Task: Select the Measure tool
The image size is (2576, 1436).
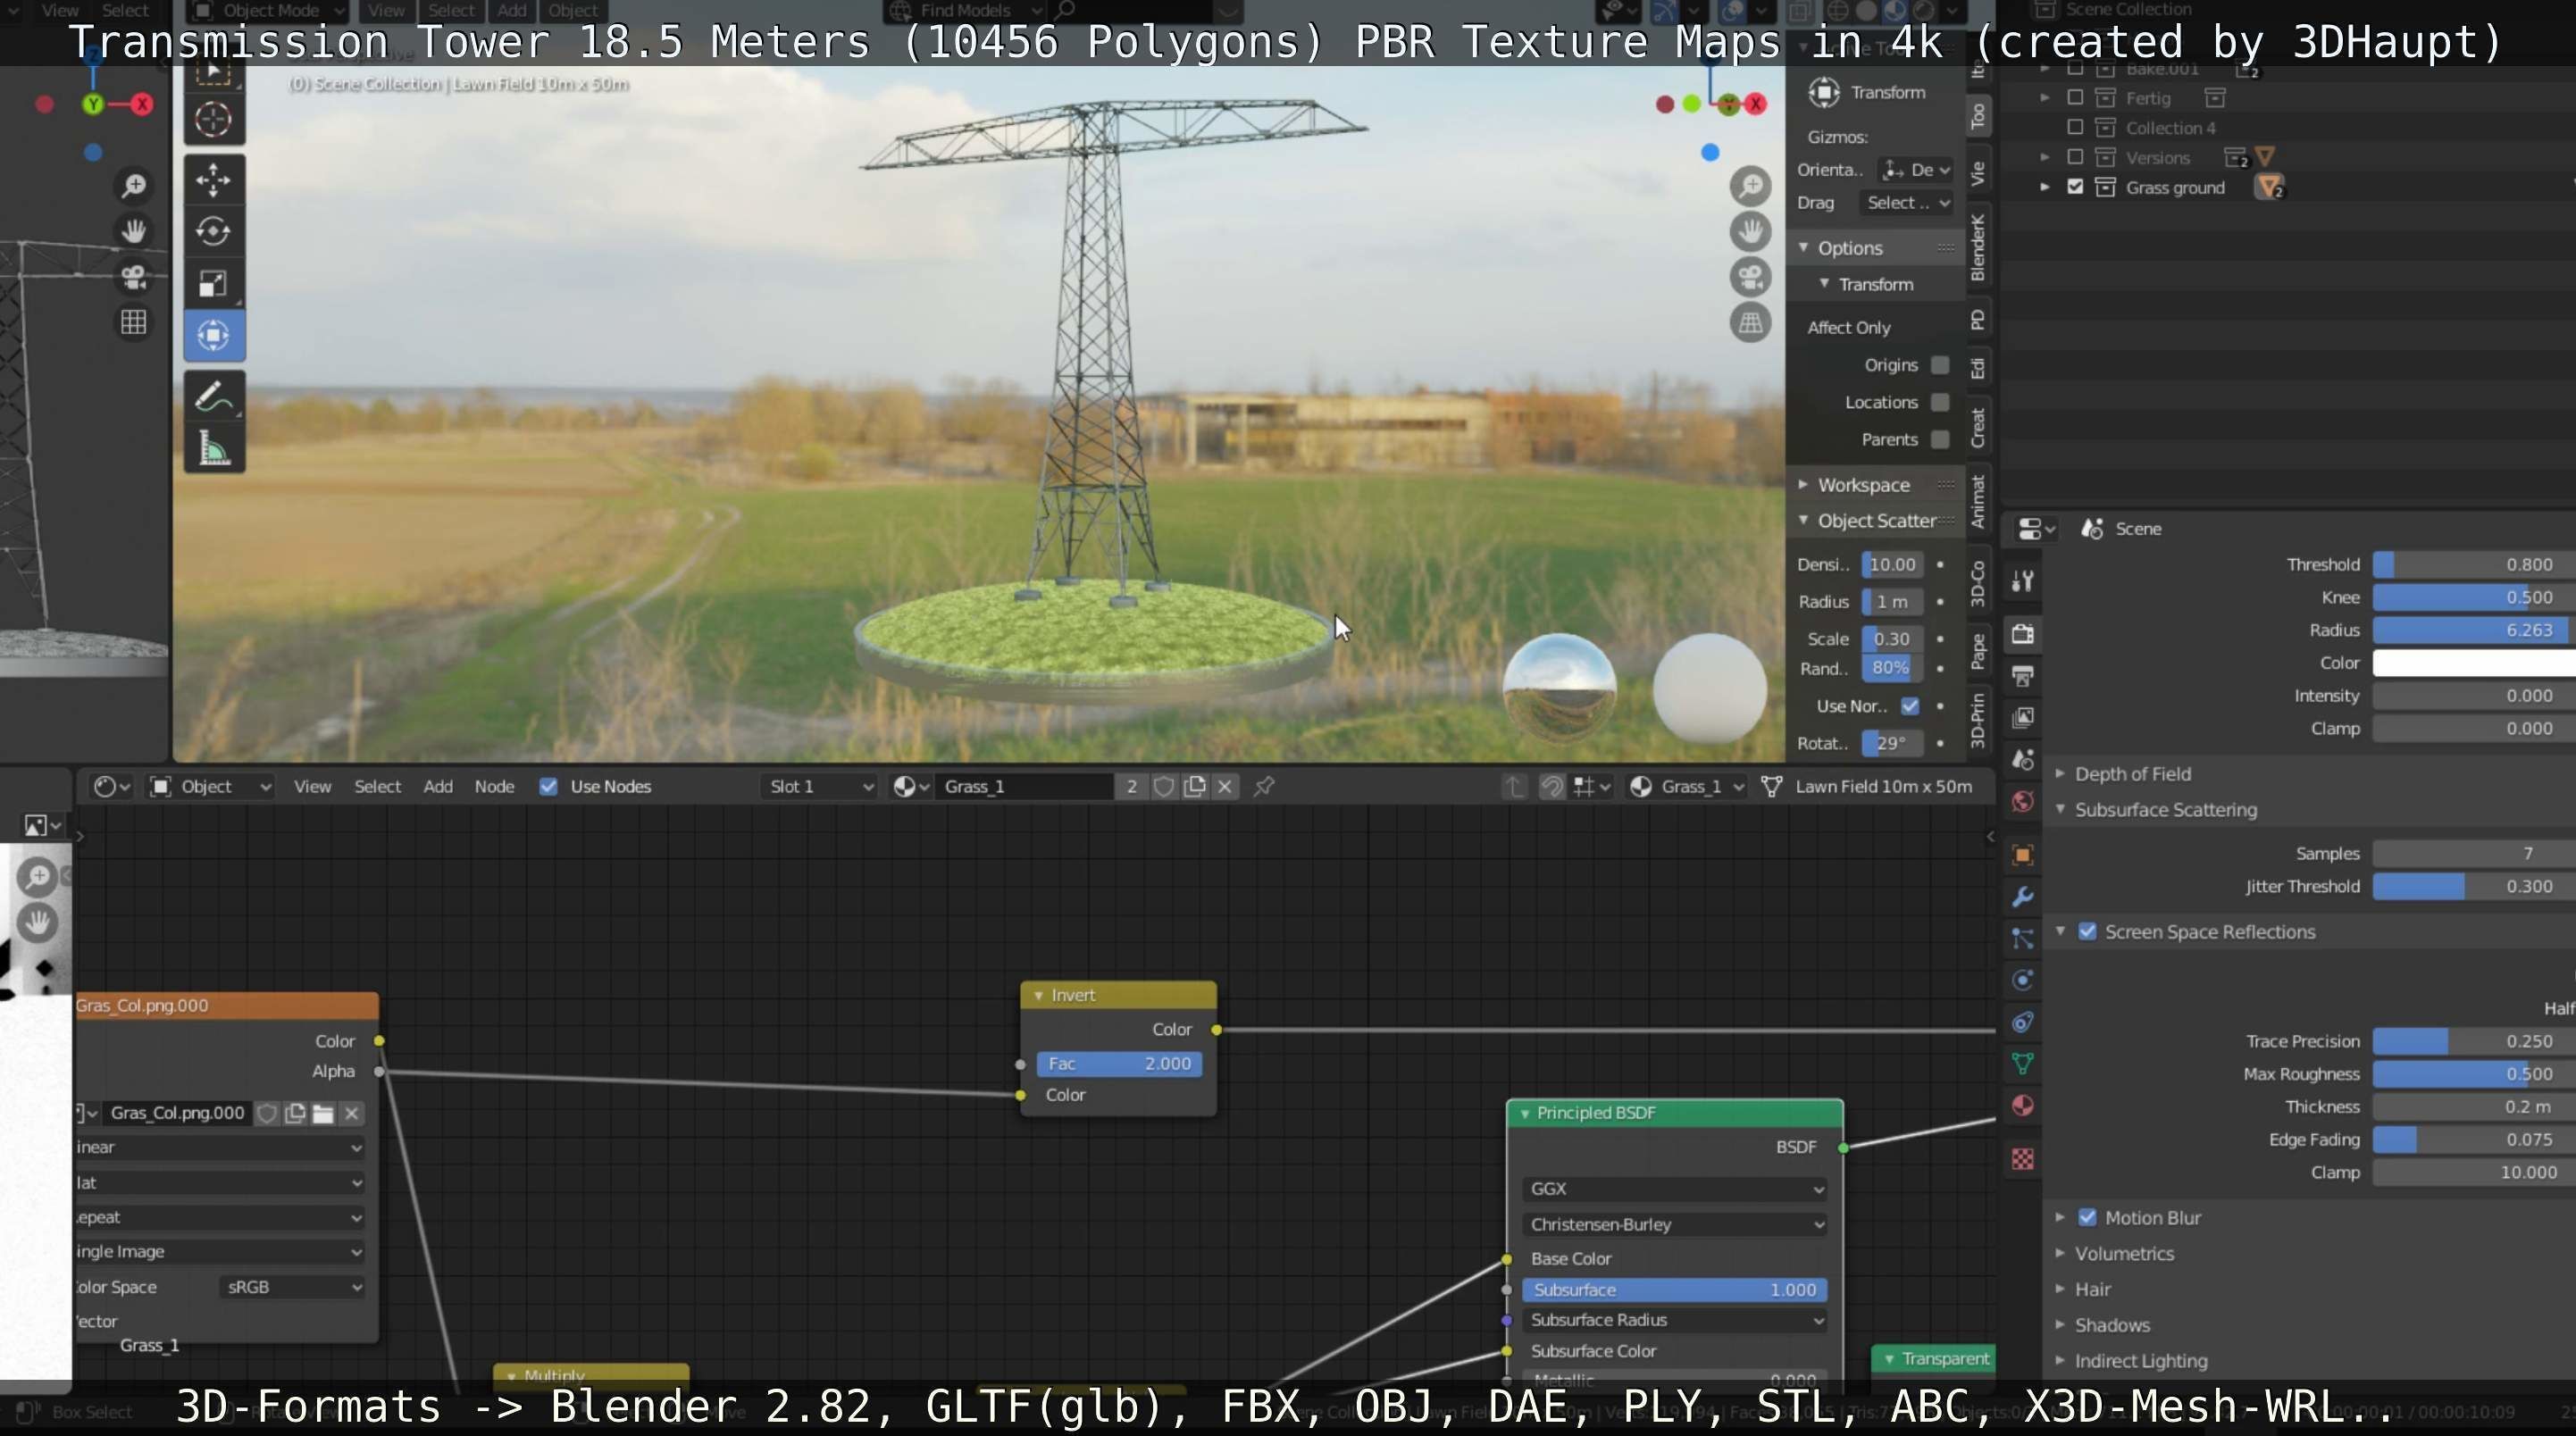Action: 213,448
